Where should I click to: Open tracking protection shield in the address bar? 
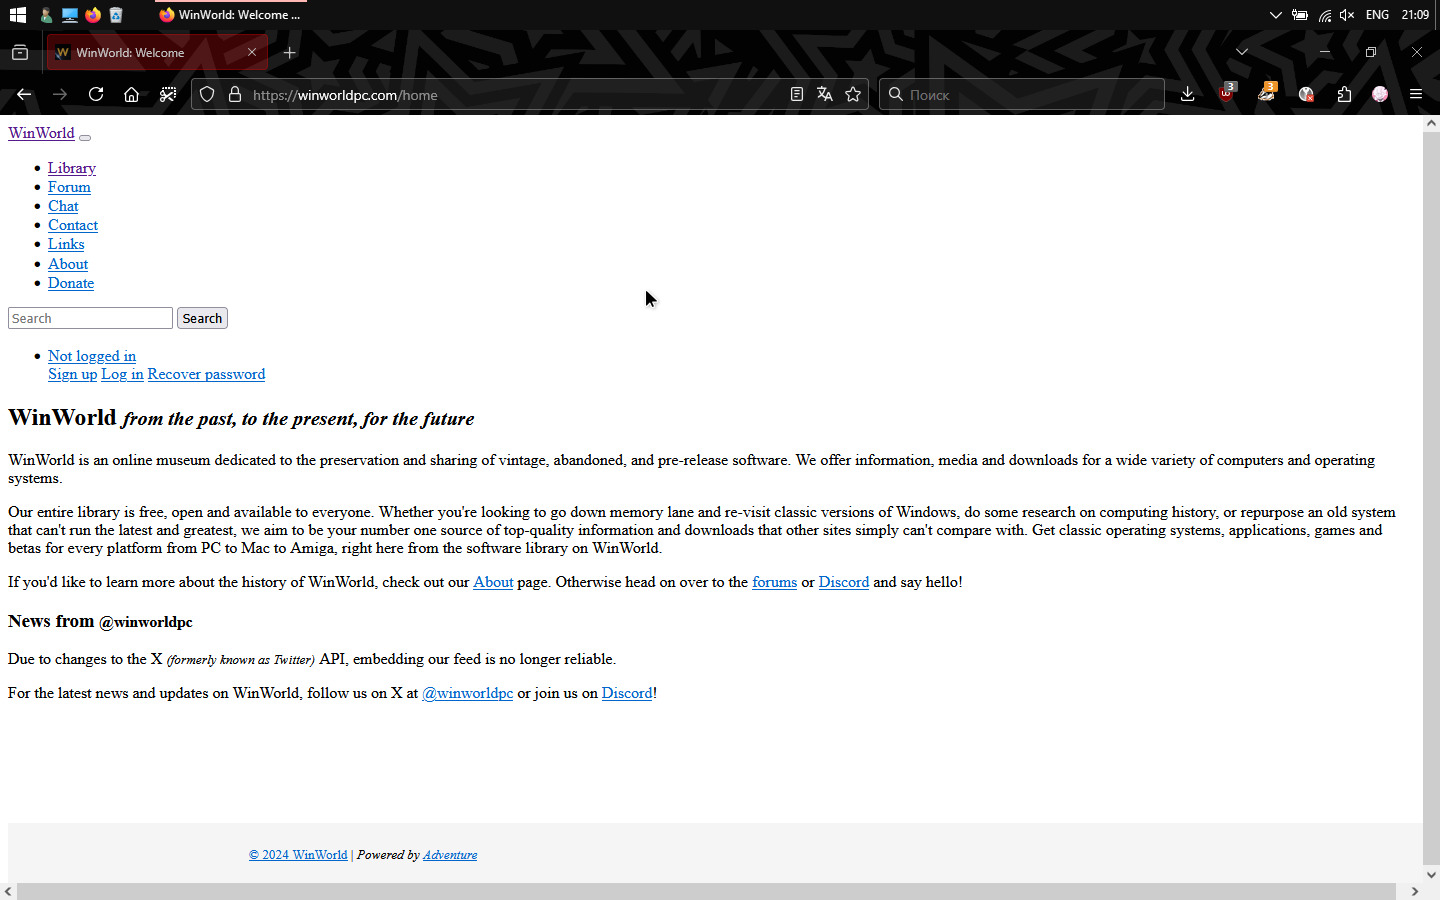coord(207,94)
